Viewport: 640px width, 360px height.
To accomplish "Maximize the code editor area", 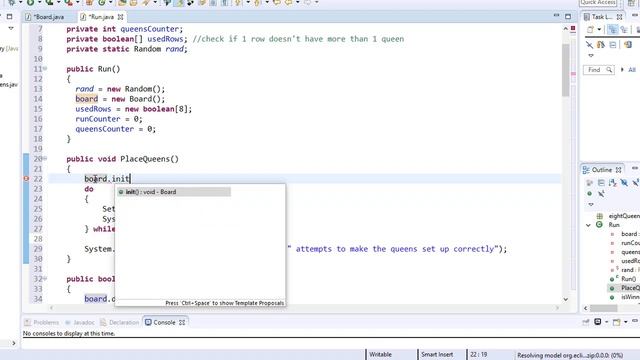I will pyautogui.click(x=568, y=16).
